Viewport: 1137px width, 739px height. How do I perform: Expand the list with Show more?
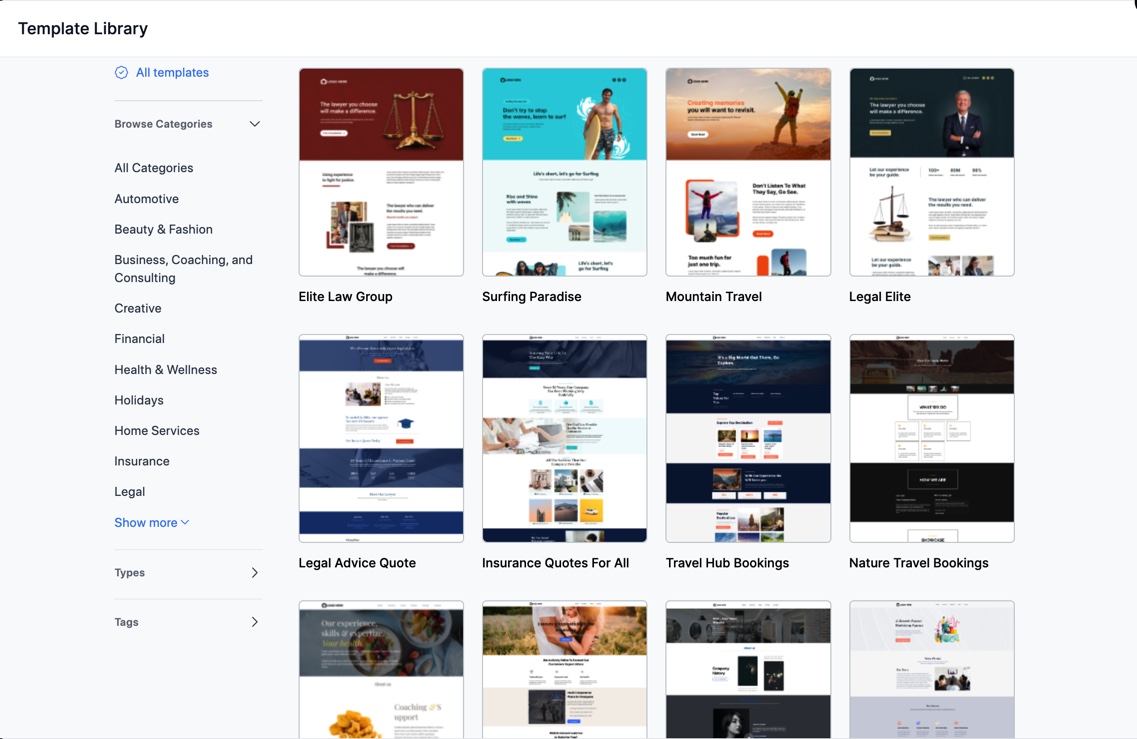(152, 522)
